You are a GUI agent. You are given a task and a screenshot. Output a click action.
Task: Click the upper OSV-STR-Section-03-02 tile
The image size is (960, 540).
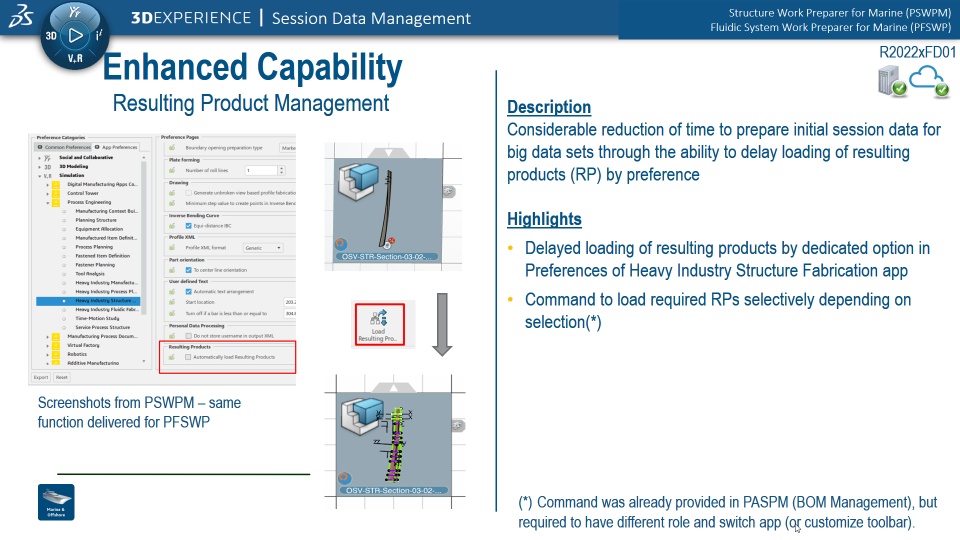pyautogui.click(x=387, y=210)
